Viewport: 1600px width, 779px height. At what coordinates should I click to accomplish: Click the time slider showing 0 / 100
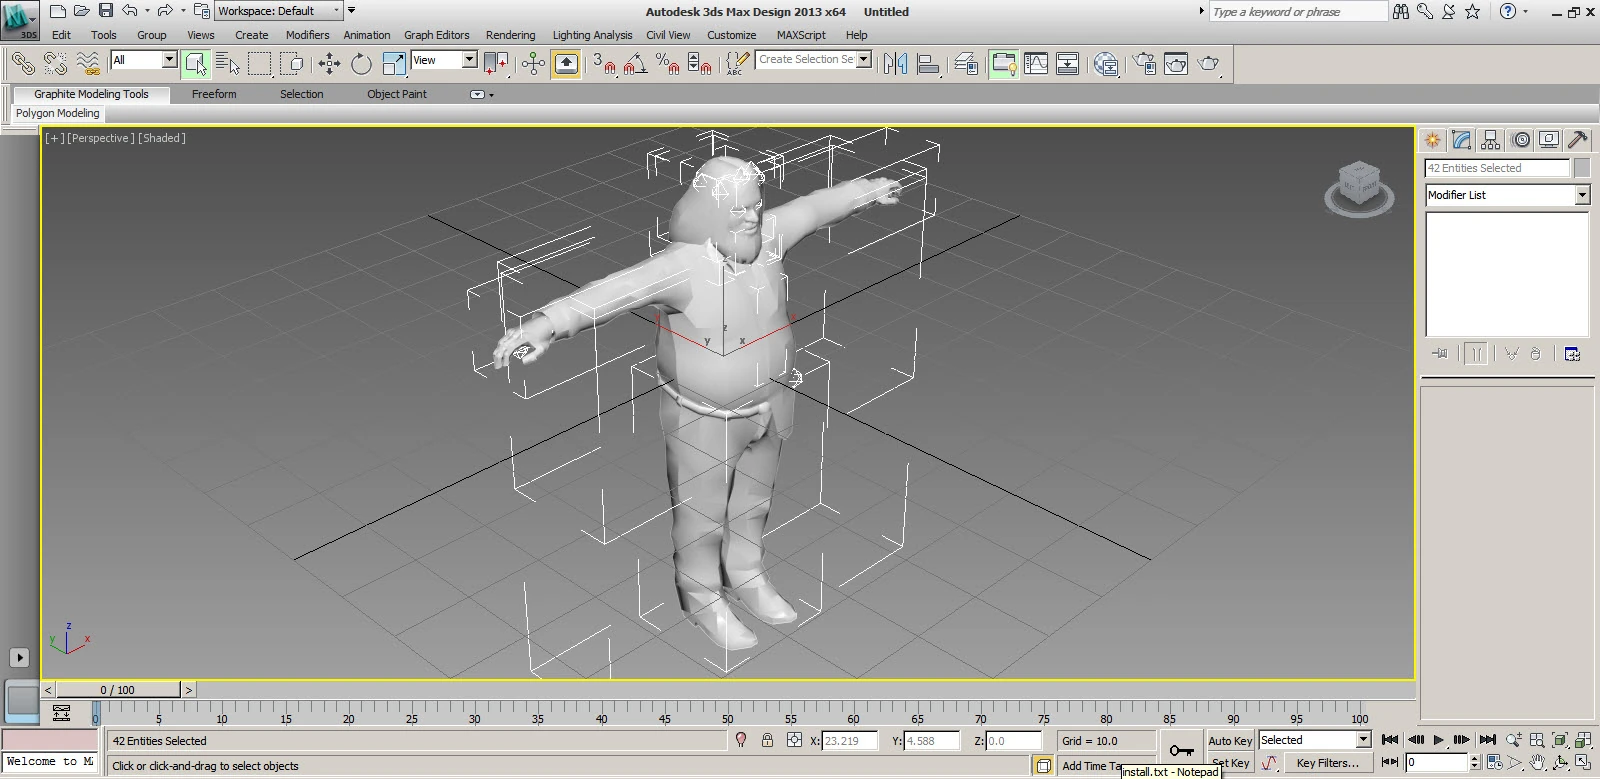click(x=118, y=690)
